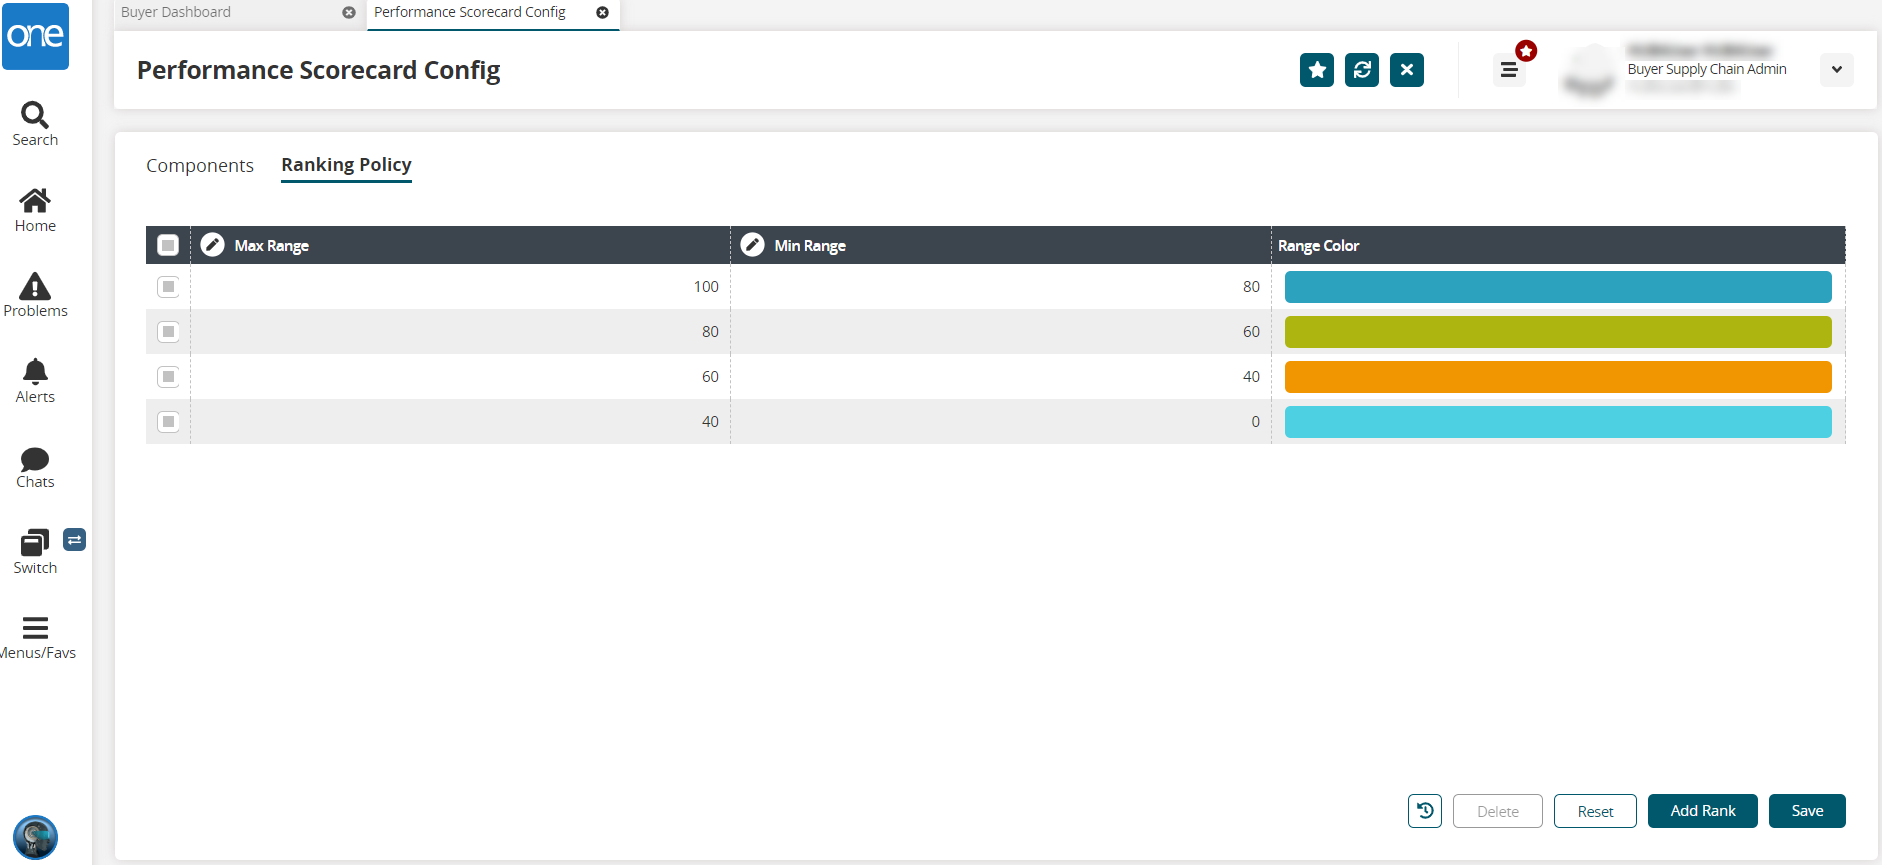Click the Min Range cell with 0
1882x865 pixels.
(x=1001, y=422)
